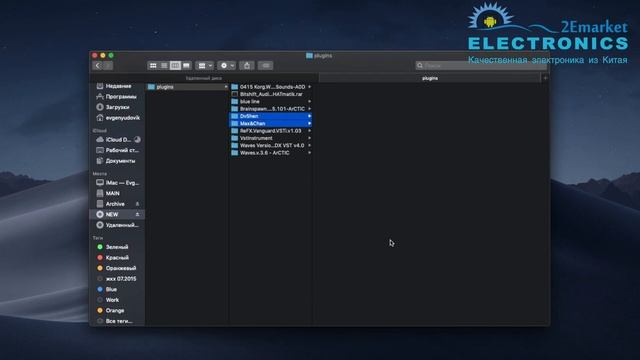Screen dimensions: 640x360
Task: Click the Edit Tags toolbar button
Action: pos(266,66)
